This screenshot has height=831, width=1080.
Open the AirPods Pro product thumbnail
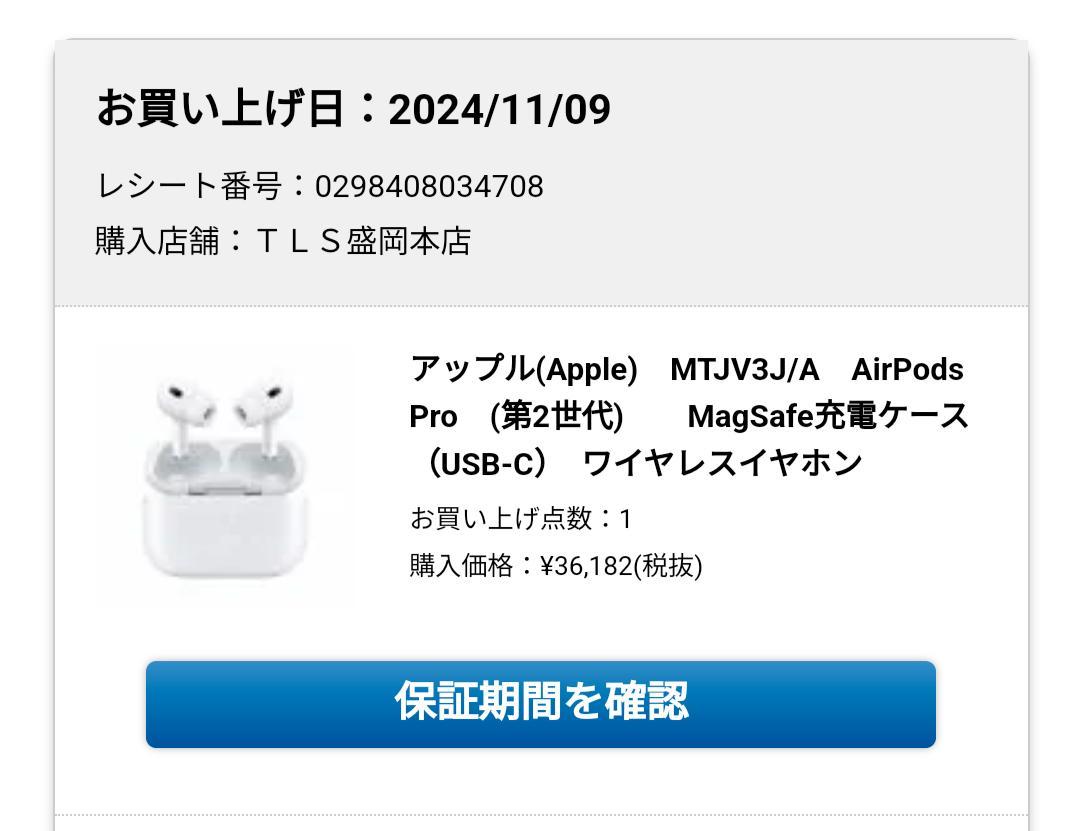[225, 476]
